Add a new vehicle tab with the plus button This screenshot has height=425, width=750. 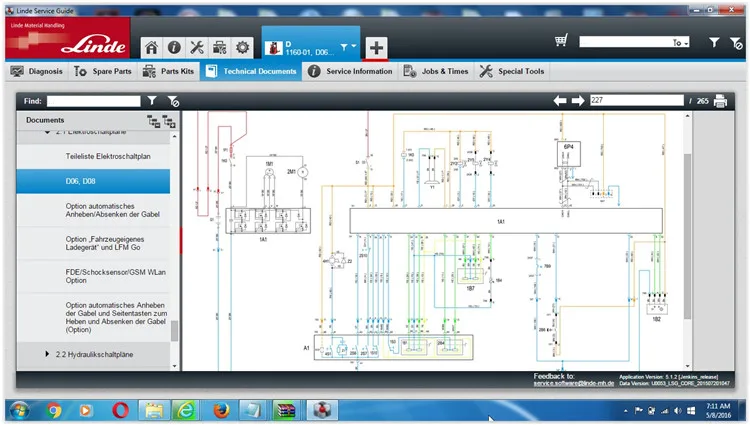(376, 48)
